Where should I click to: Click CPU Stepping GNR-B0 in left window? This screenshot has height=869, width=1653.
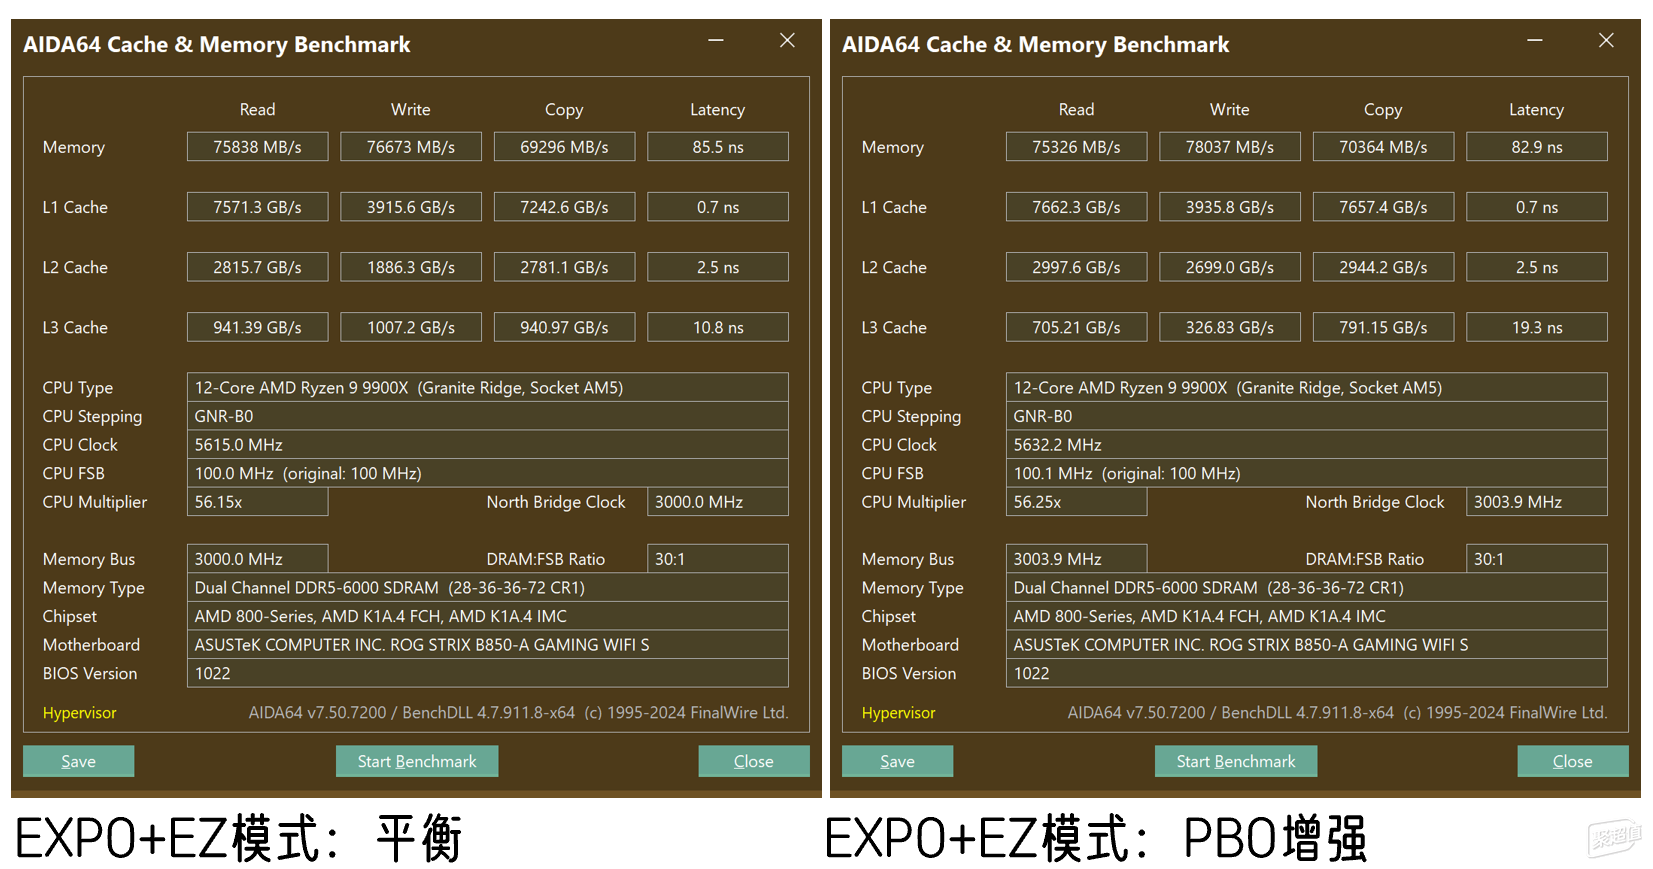[487, 416]
